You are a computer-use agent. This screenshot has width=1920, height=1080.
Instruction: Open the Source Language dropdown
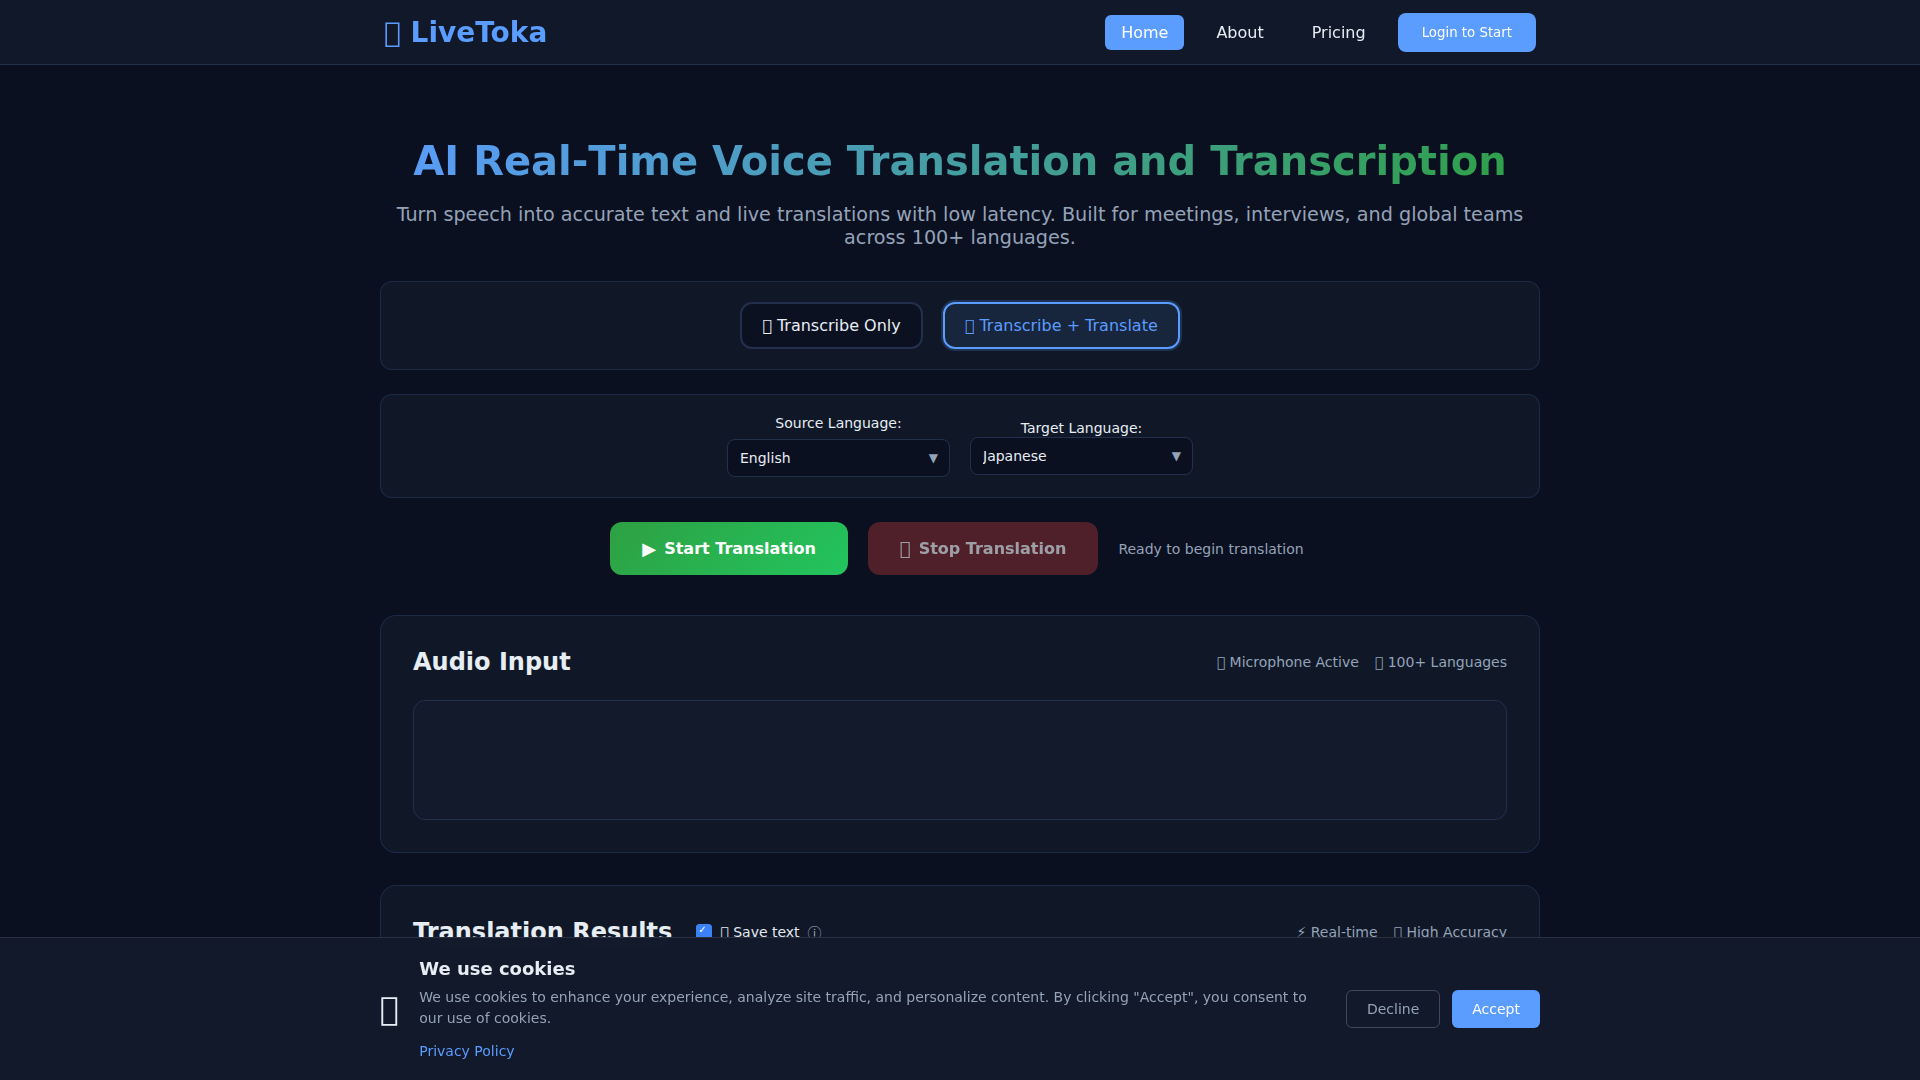837,458
